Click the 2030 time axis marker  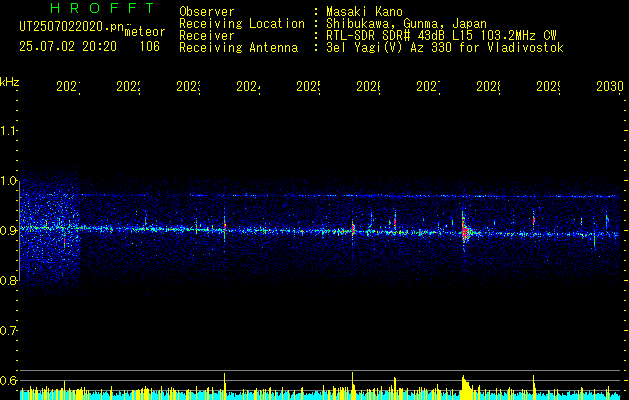pyautogui.click(x=610, y=86)
